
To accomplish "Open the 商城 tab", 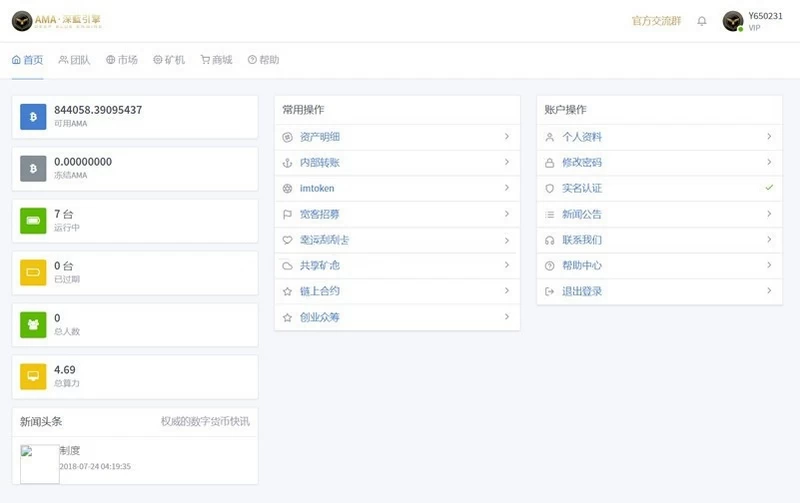I will tap(216, 60).
